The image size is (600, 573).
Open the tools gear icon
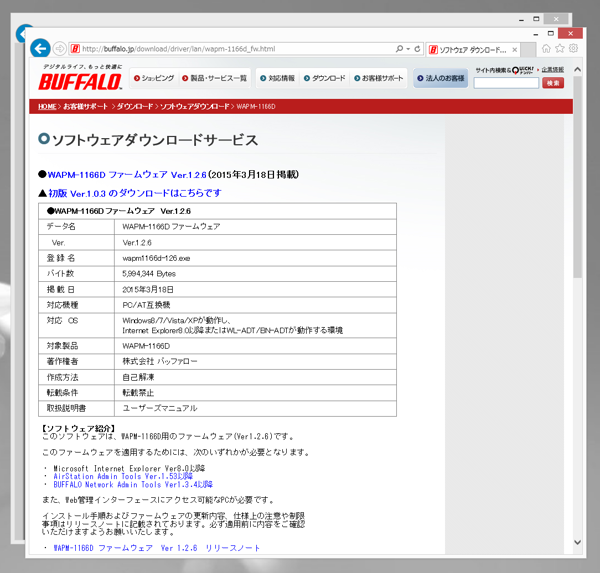pos(573,48)
